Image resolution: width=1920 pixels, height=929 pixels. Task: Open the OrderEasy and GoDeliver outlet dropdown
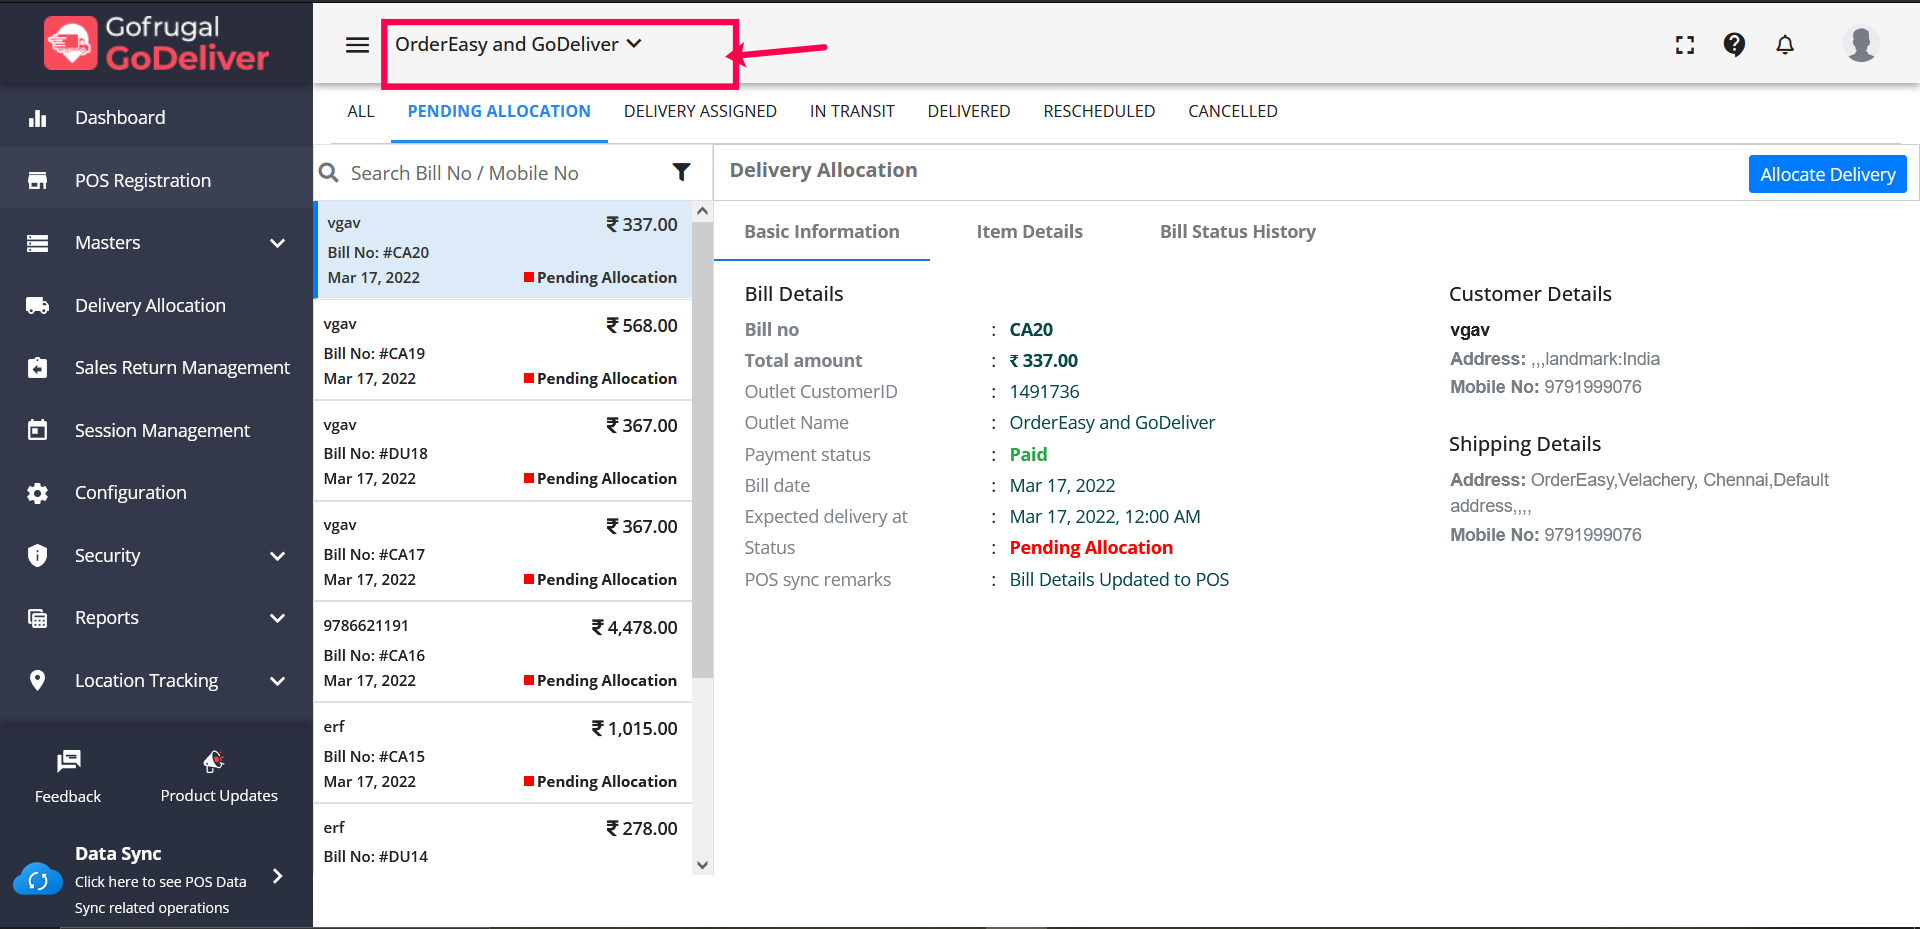click(518, 44)
